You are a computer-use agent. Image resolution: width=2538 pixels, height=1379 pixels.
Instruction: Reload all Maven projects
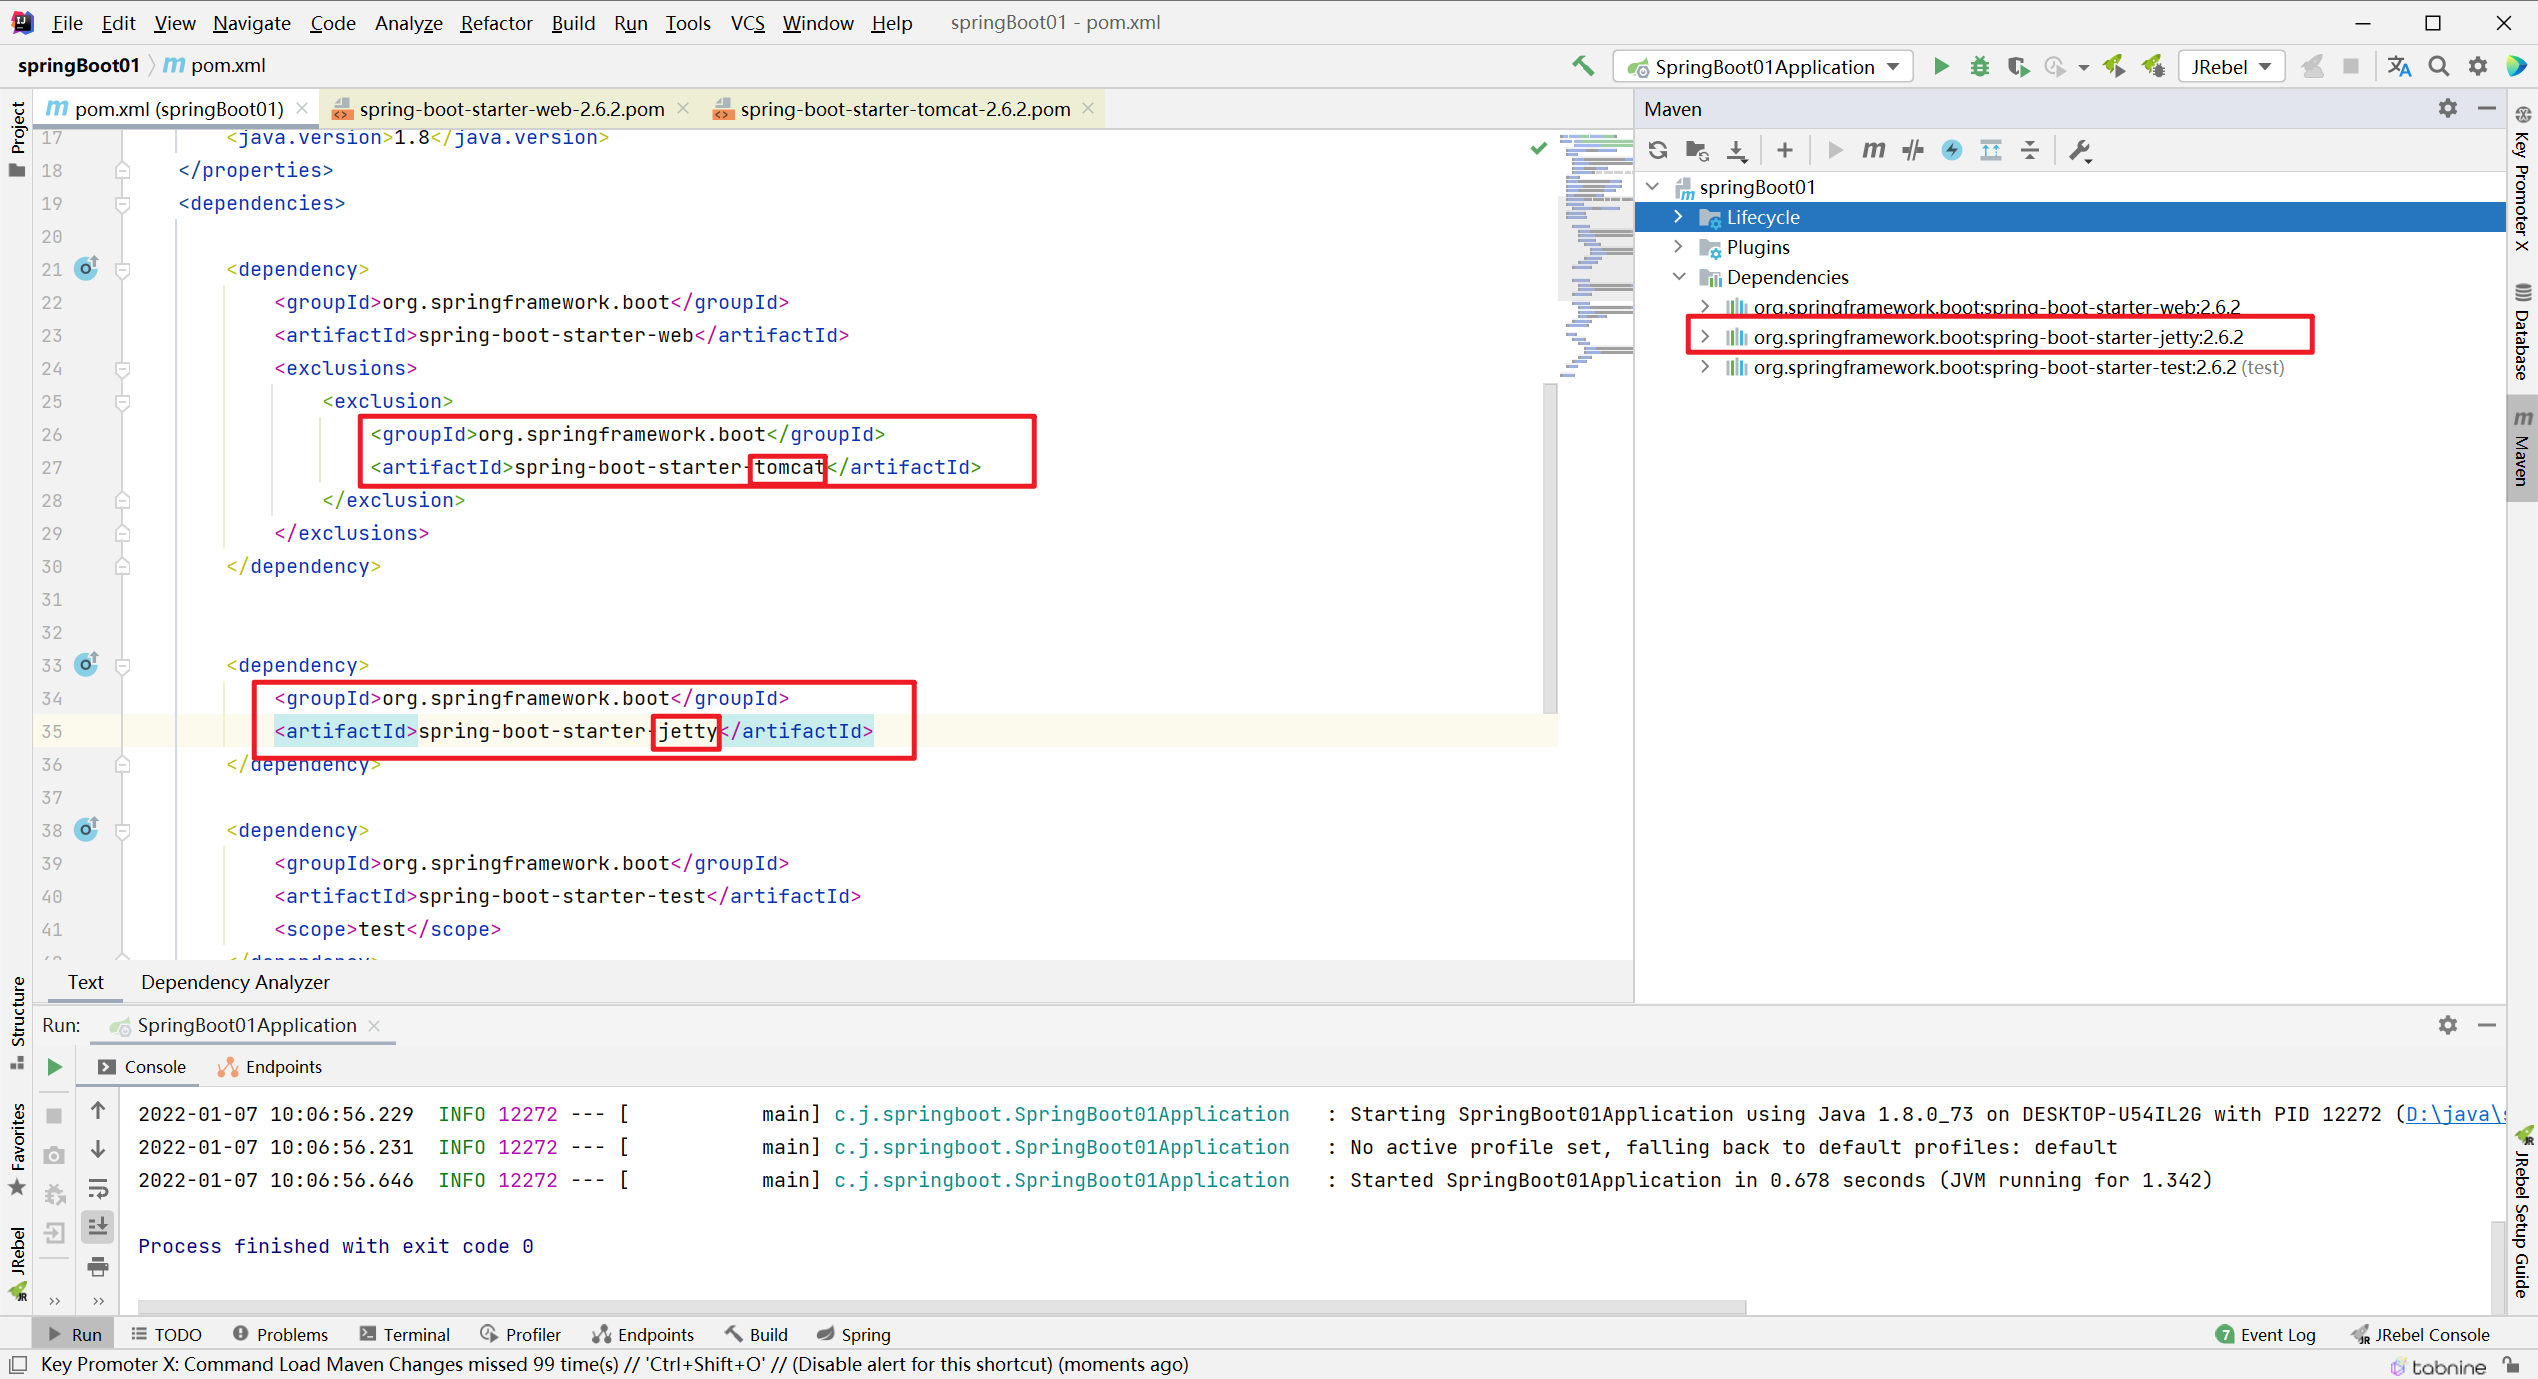(1658, 150)
